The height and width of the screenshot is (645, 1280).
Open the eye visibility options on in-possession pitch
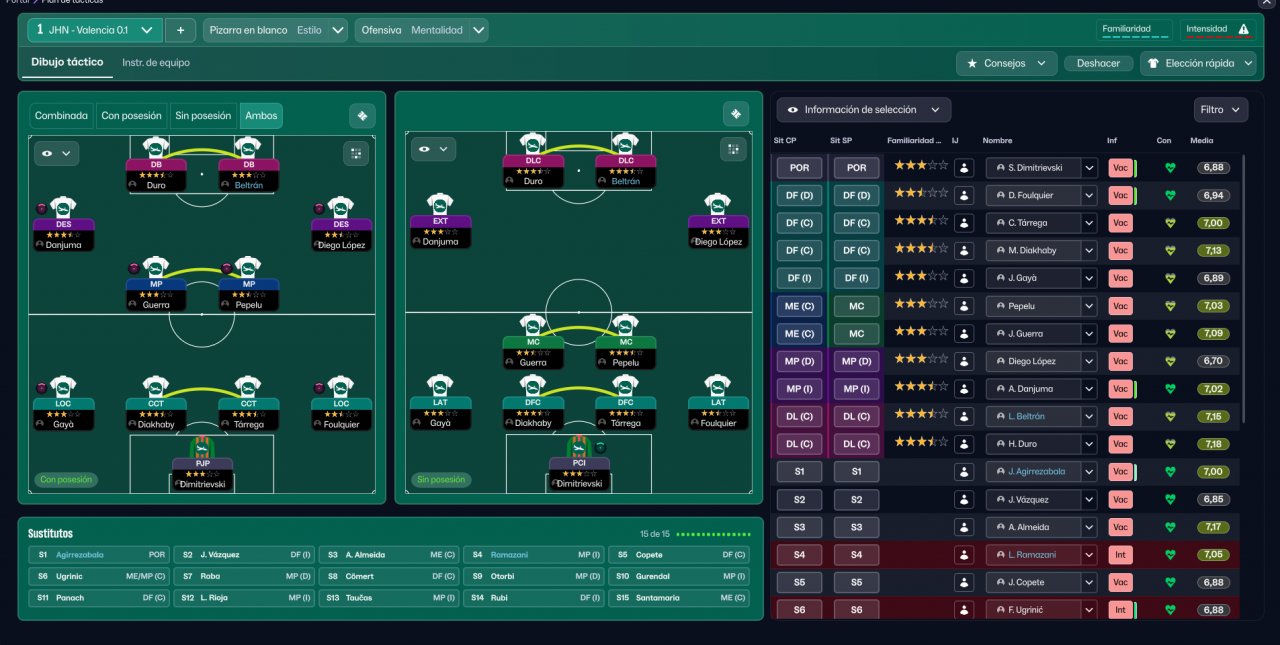click(56, 153)
